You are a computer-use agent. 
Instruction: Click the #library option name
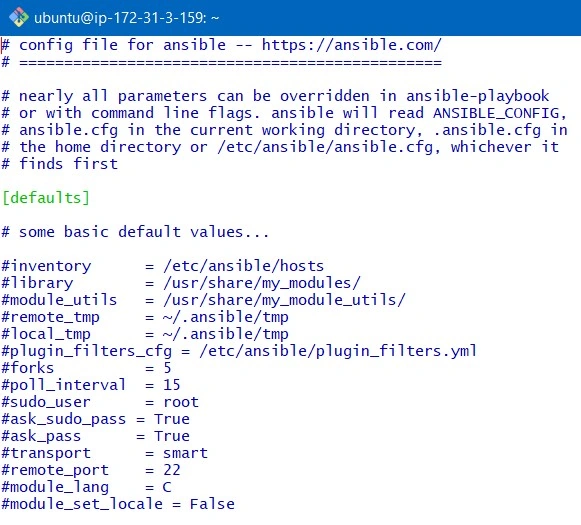coord(37,283)
